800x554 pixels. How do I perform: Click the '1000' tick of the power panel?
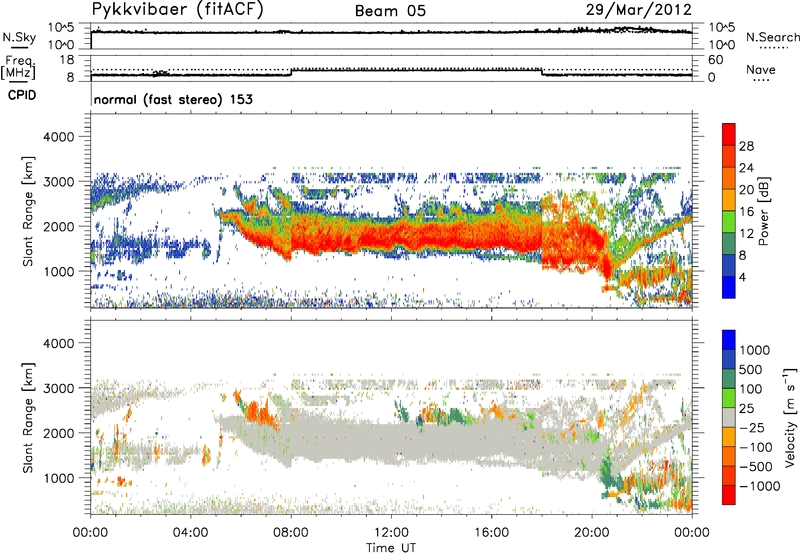pos(58,271)
